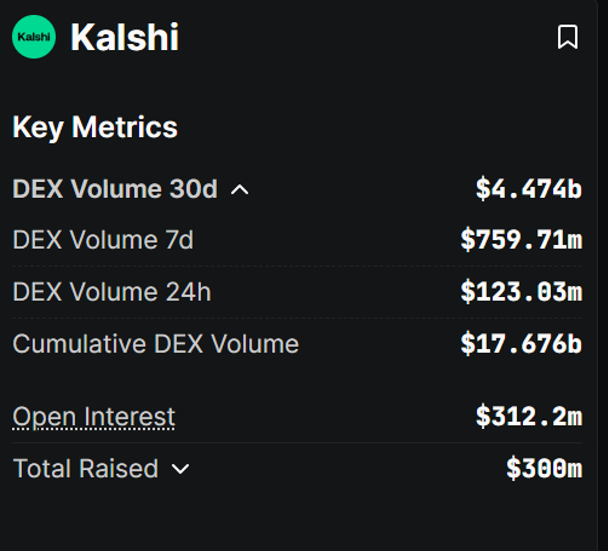Click the $17.676b cumulative value
608x551 pixels.
[x=521, y=344]
